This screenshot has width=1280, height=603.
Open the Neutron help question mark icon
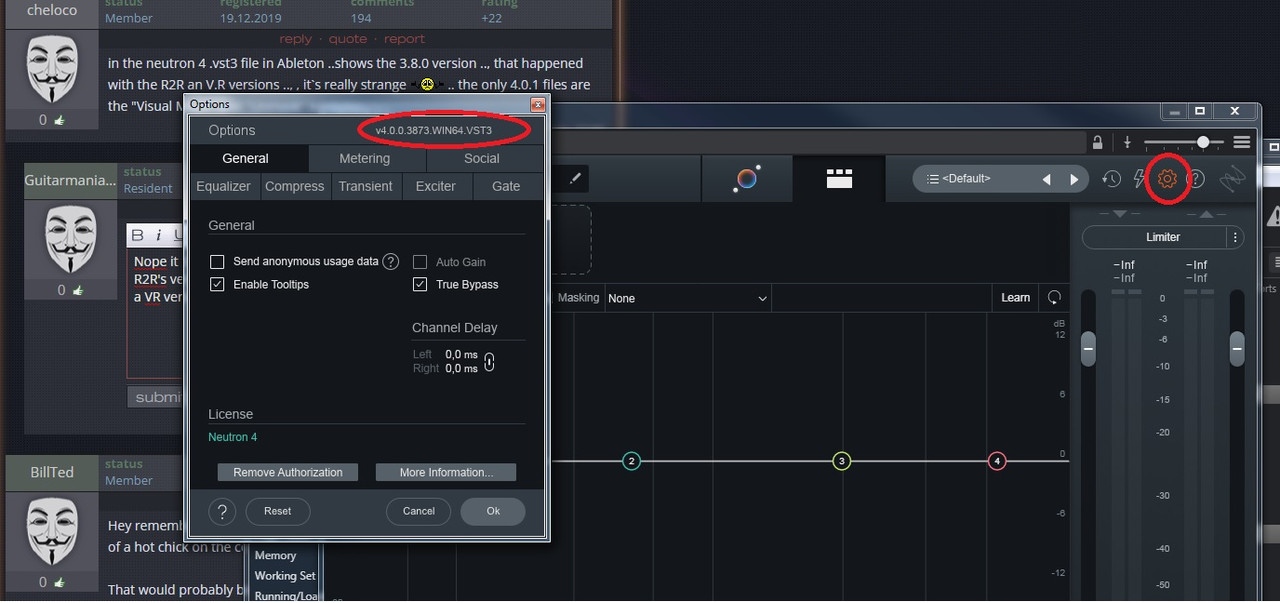[1195, 179]
